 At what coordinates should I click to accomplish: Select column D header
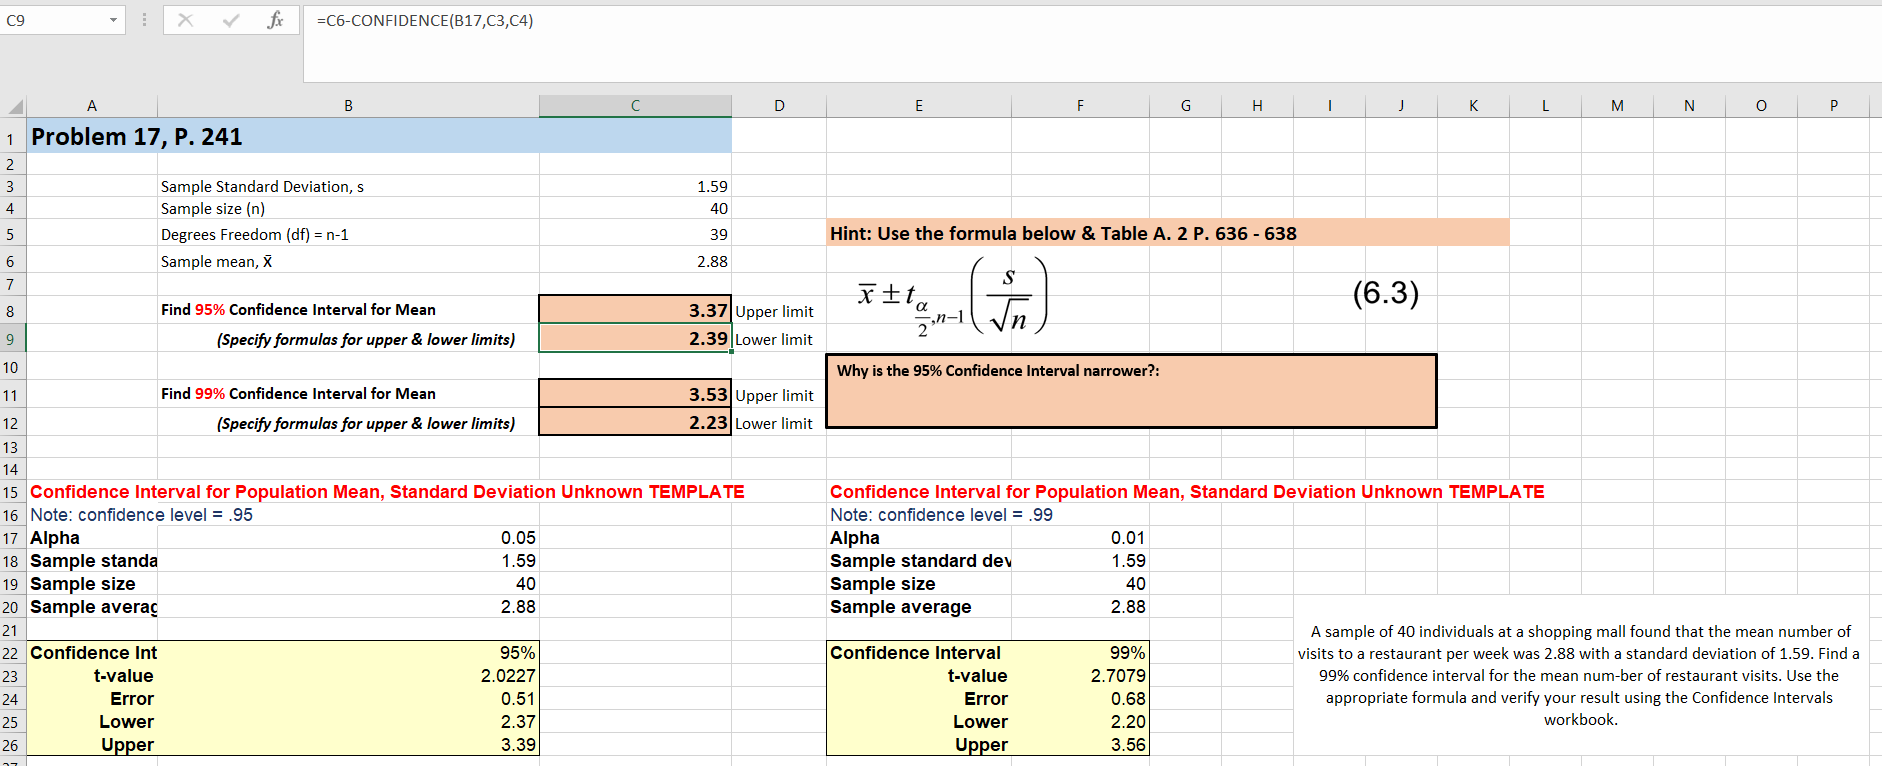779,106
